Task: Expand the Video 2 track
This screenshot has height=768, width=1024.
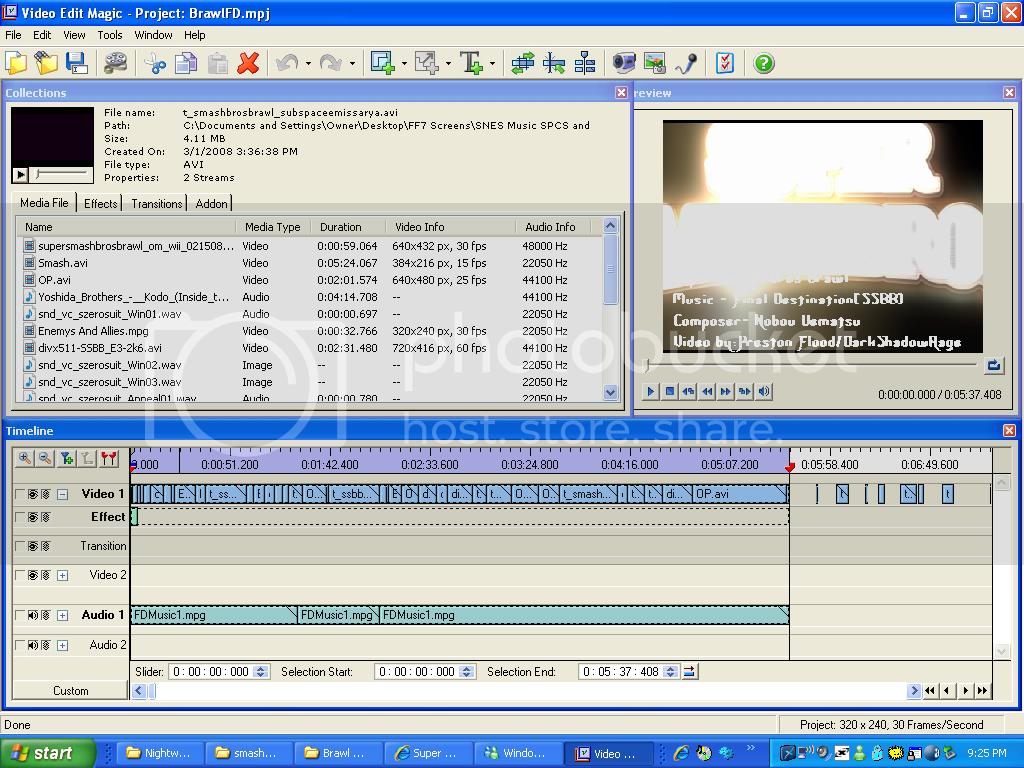Action: pos(63,575)
